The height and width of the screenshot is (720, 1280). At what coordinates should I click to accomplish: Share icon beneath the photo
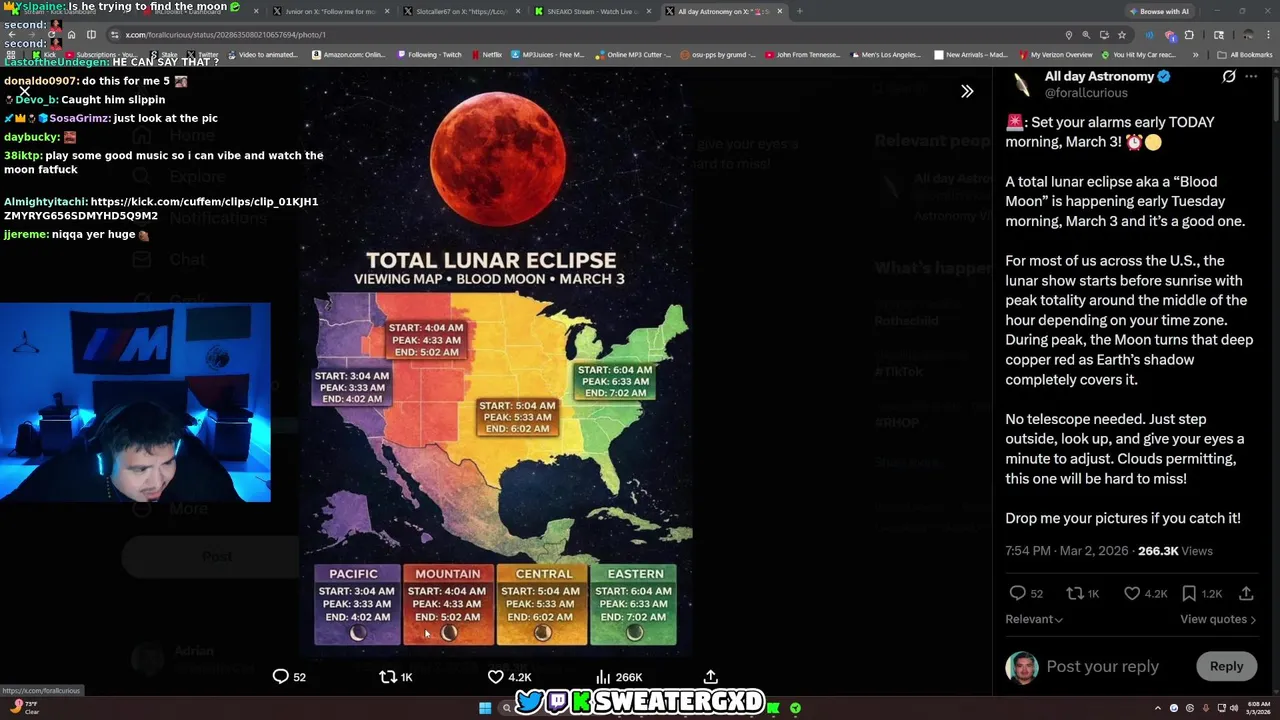710,677
